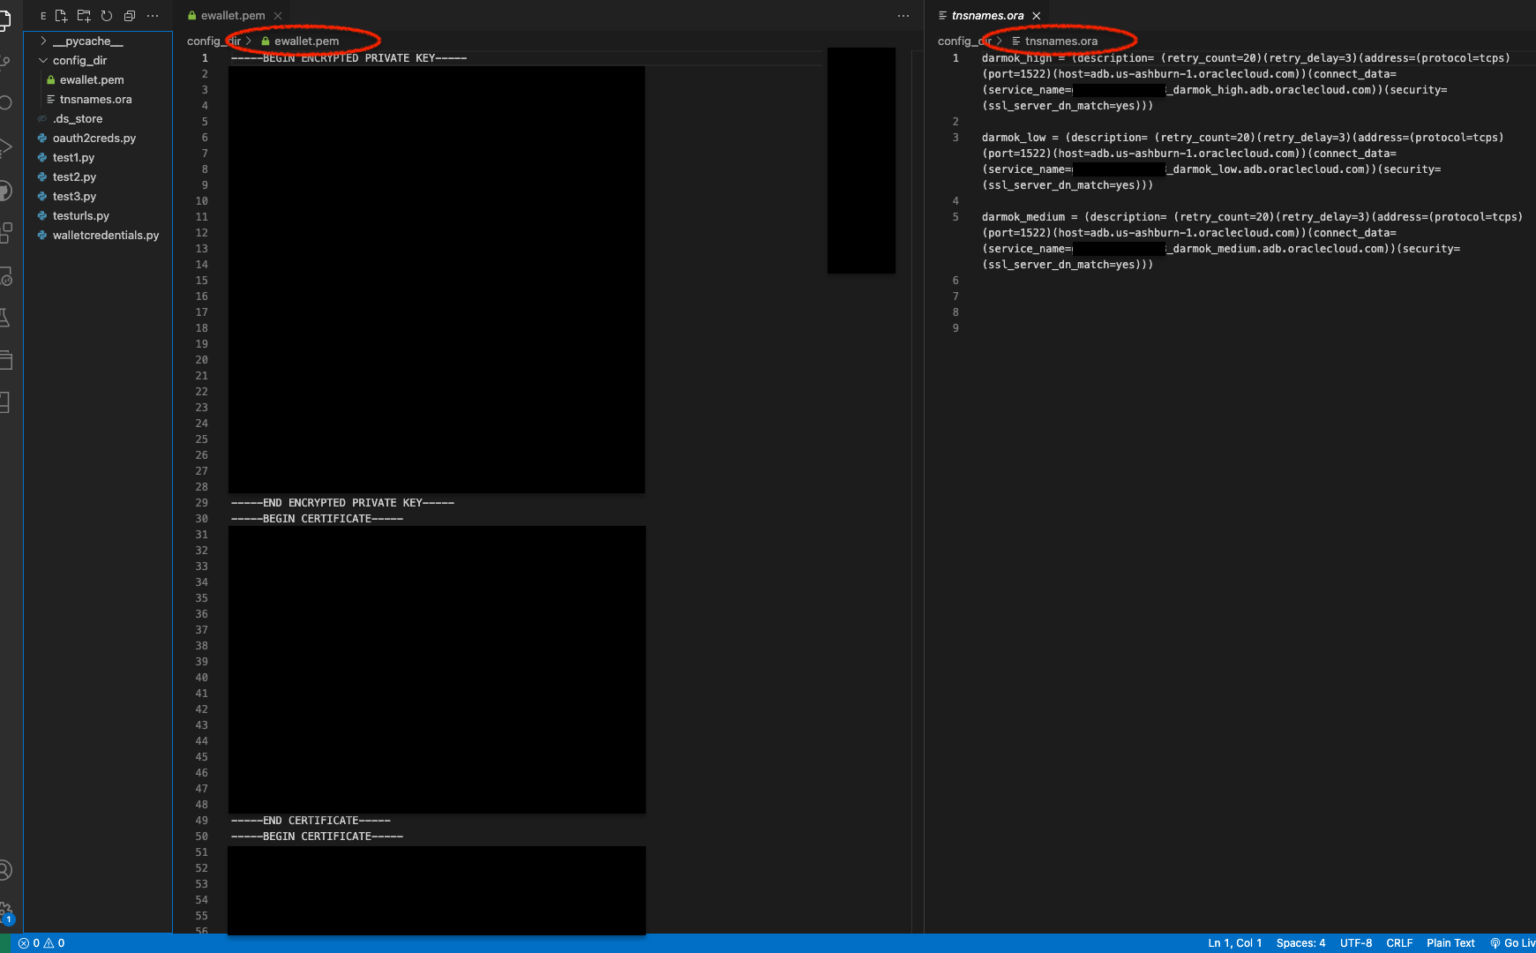Switch to the ewallet.pem editor tab
Viewport: 1536px width, 953px height.
pos(232,16)
